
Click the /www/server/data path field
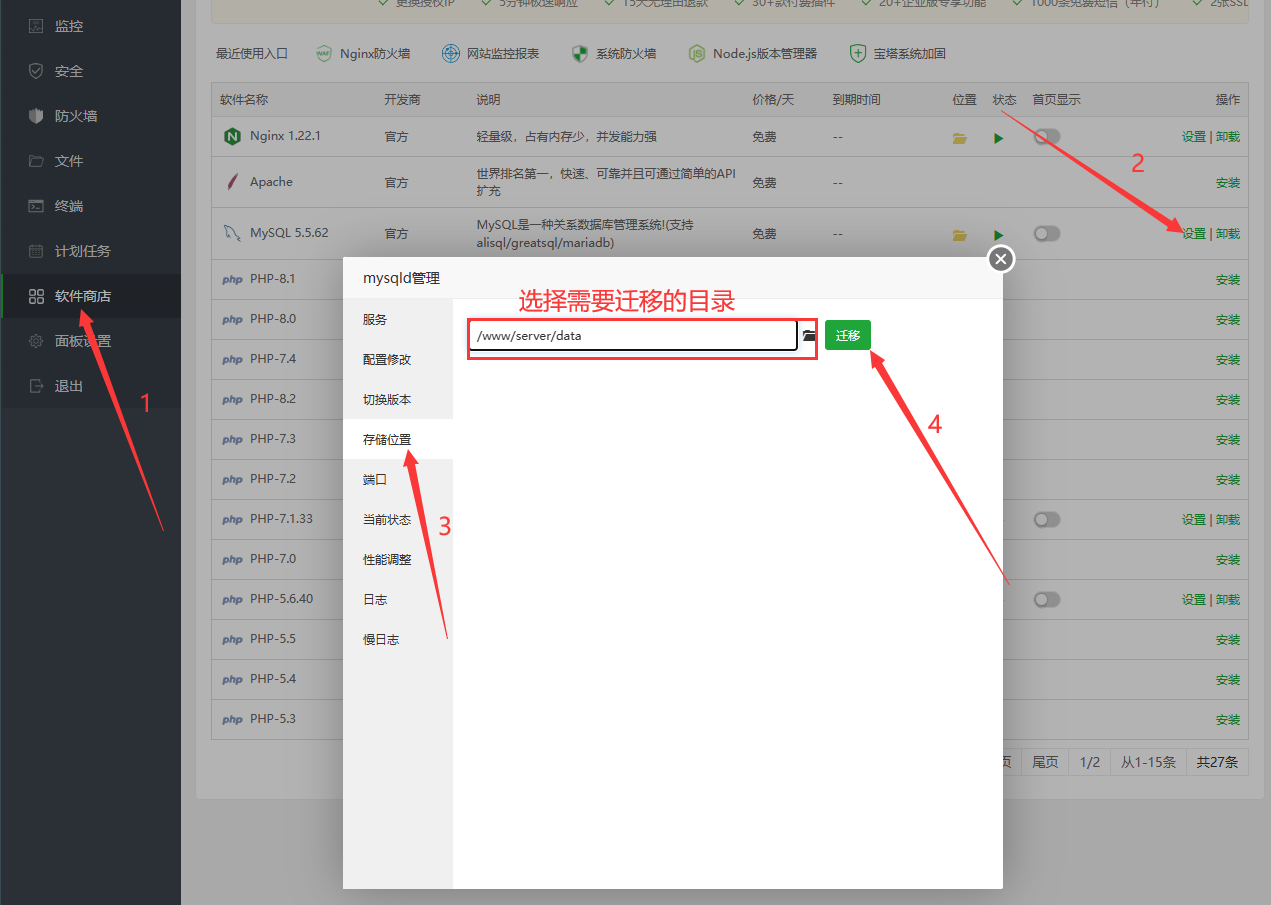pos(633,336)
